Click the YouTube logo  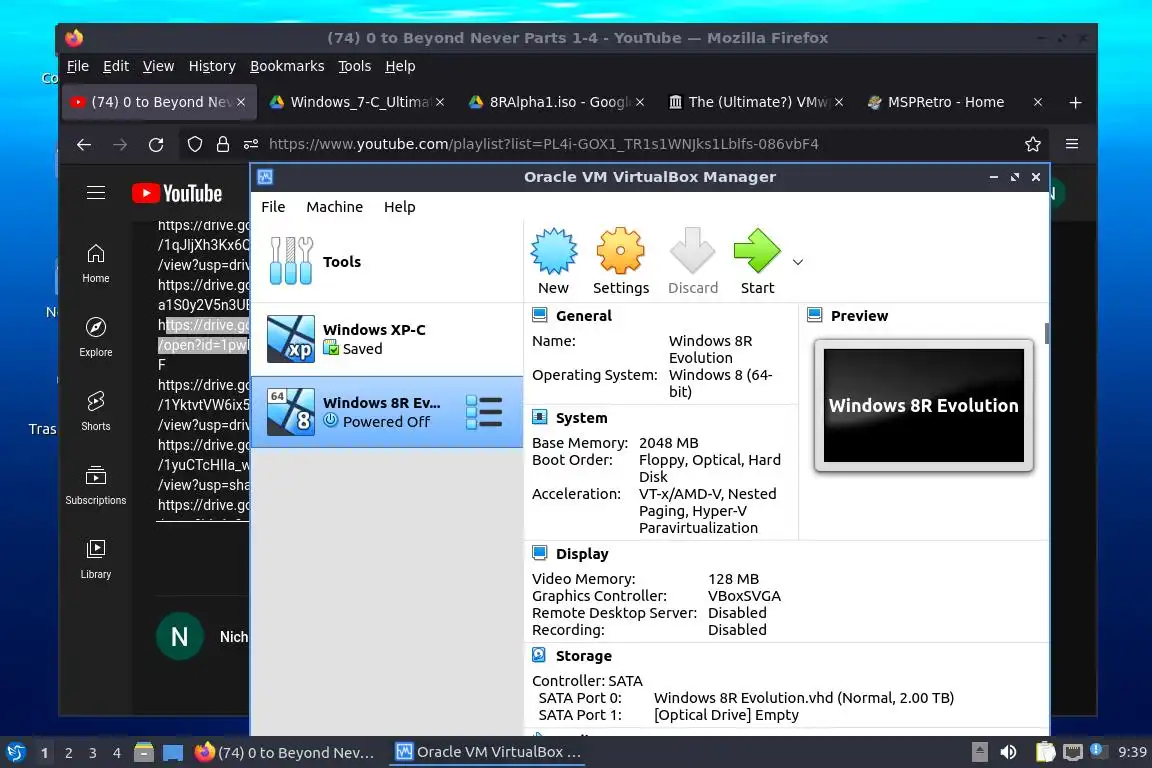coord(177,193)
